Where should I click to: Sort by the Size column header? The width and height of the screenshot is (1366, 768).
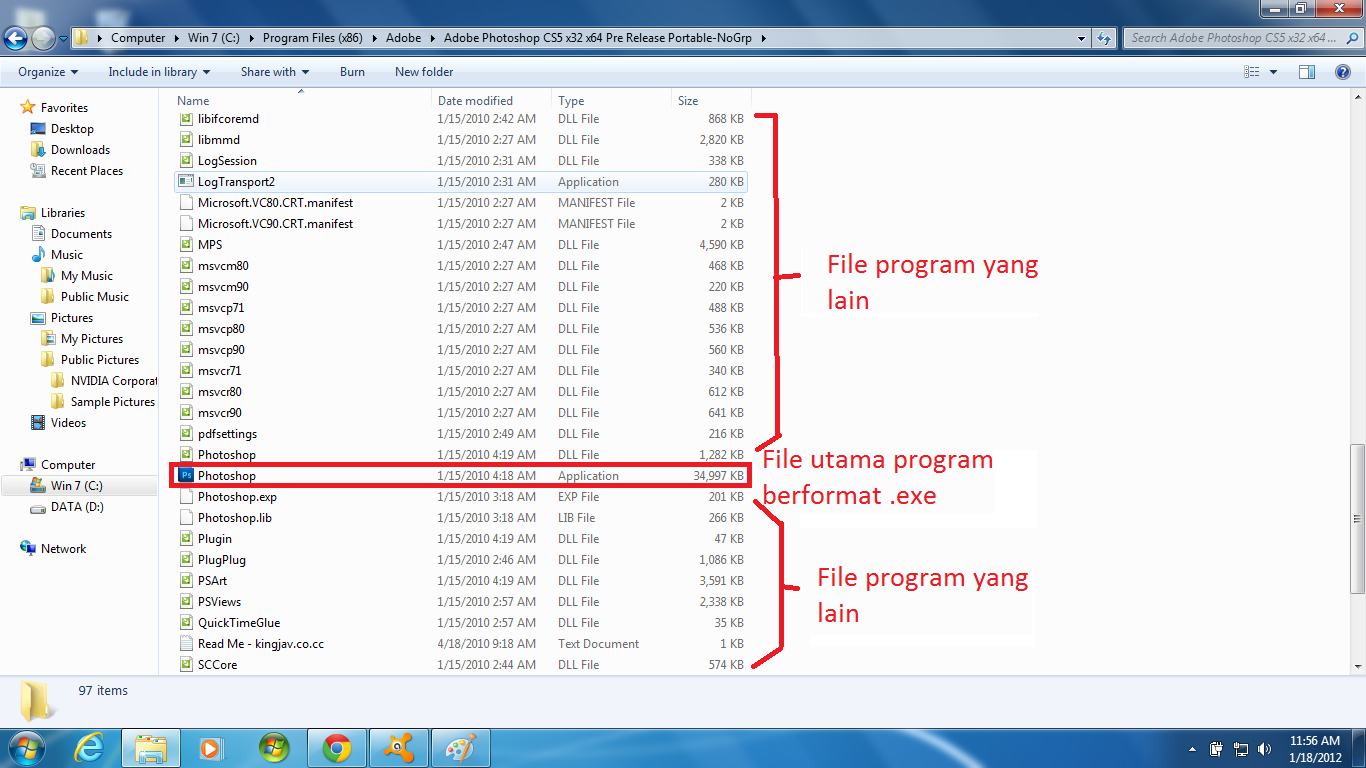(x=709, y=101)
